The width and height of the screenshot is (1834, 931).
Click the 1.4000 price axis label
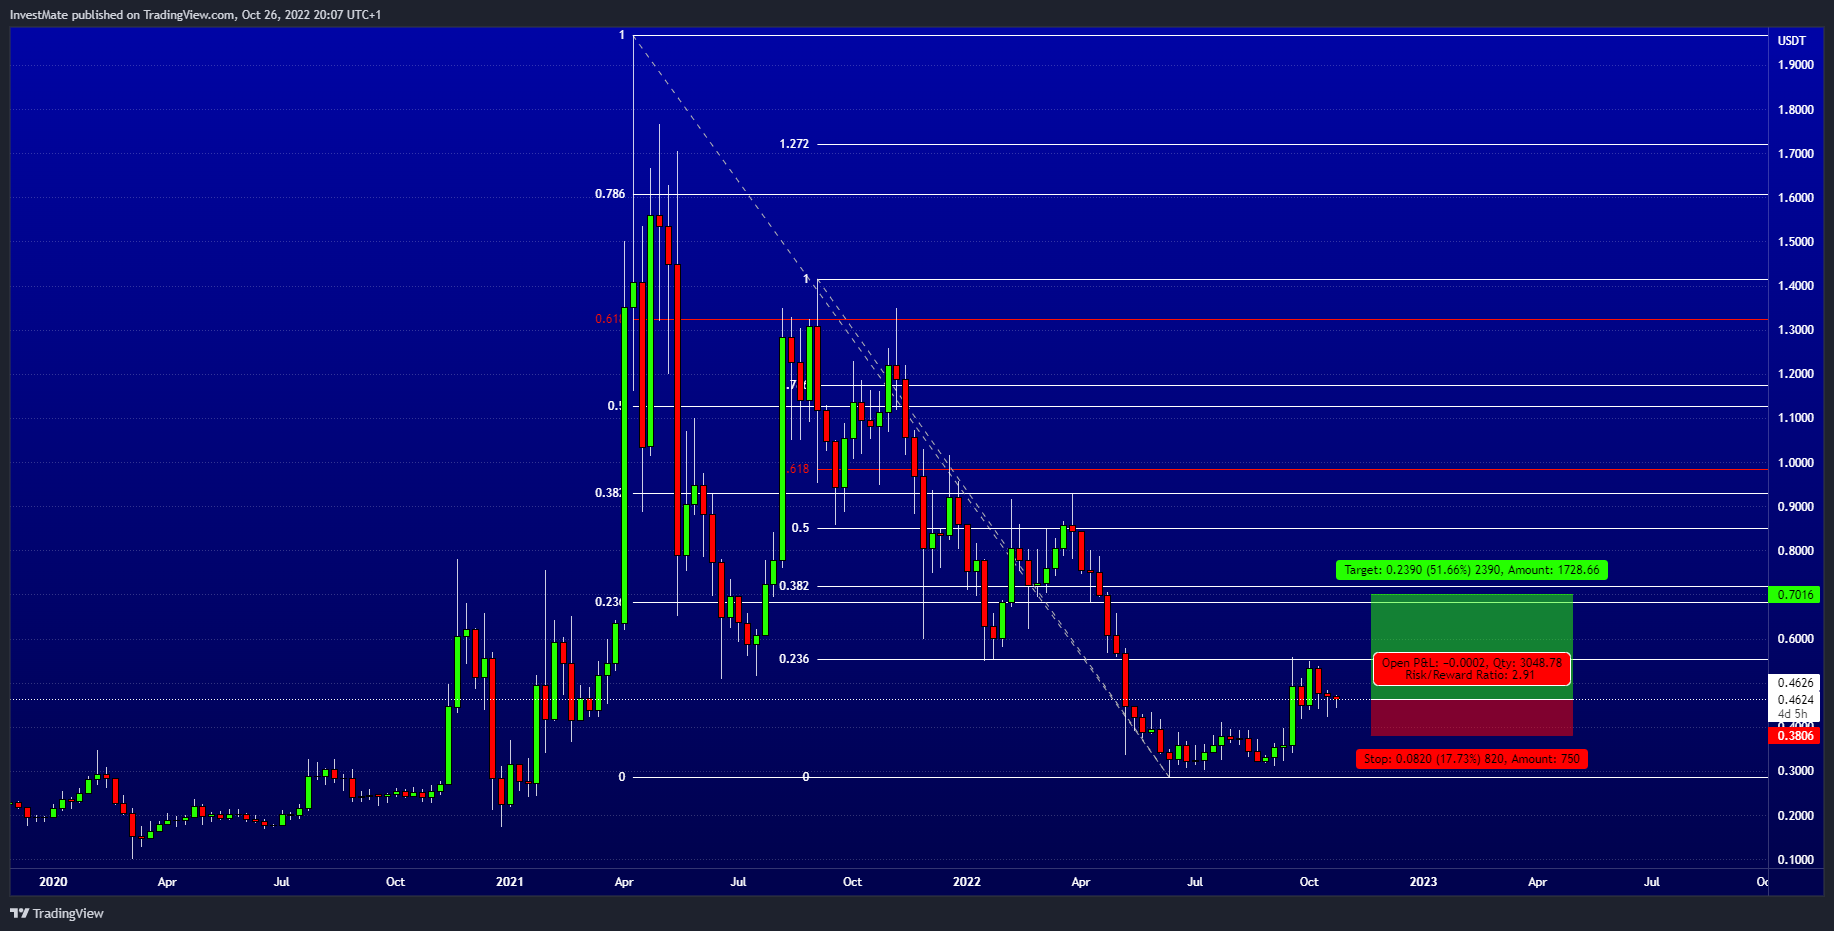[x=1795, y=286]
